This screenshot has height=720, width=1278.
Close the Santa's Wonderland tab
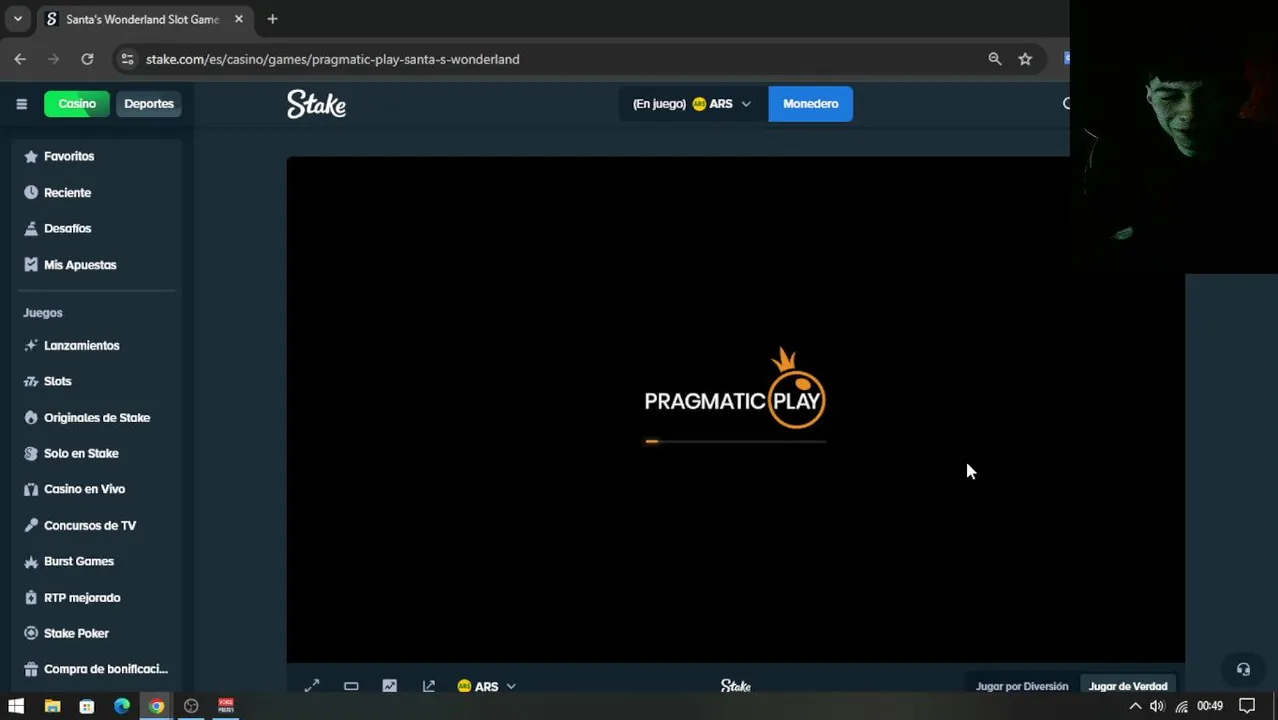238,19
